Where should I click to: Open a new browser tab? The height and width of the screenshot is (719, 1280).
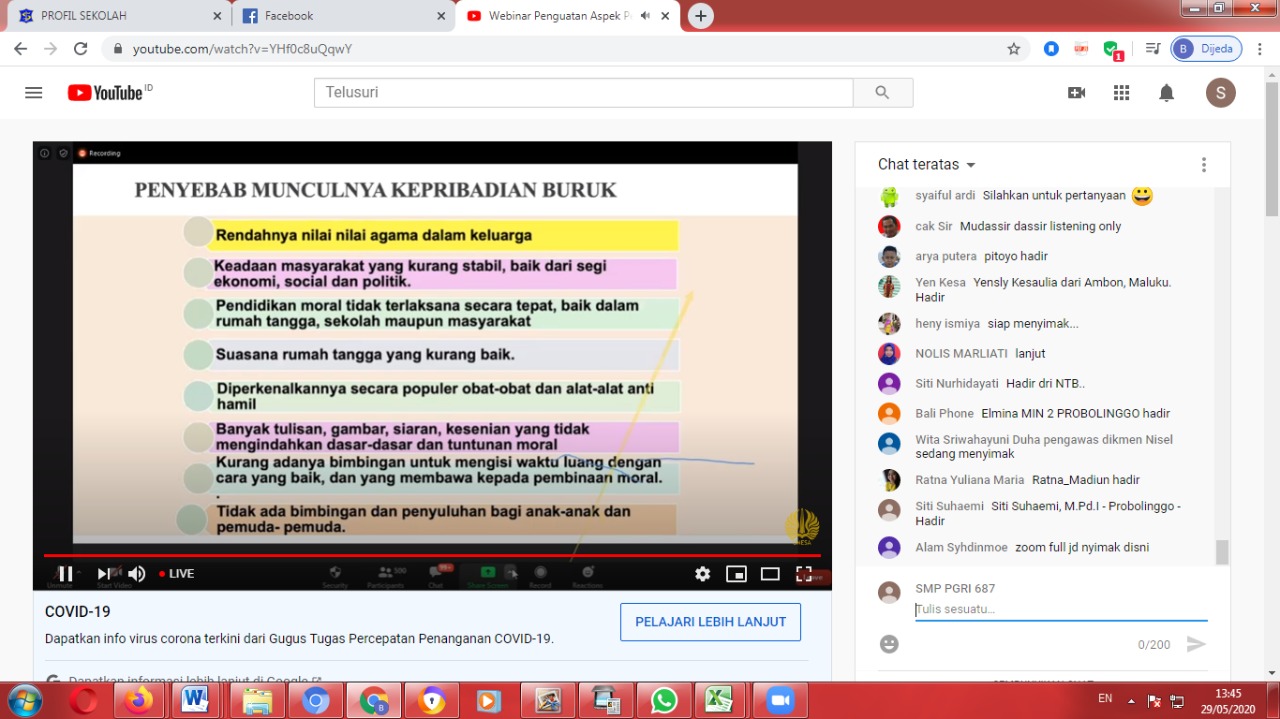click(x=701, y=16)
